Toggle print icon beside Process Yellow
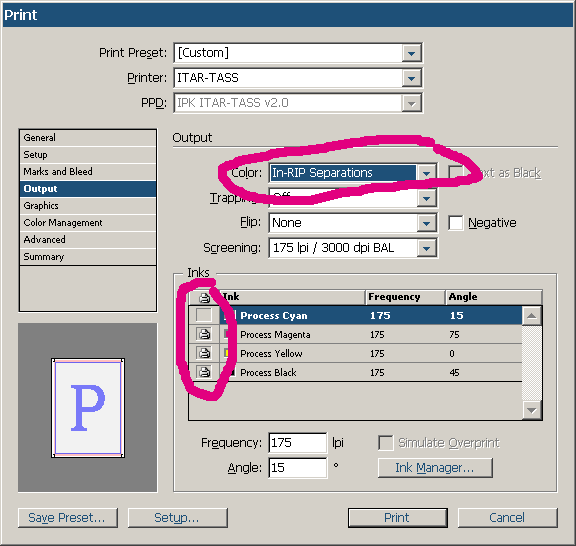 204,353
